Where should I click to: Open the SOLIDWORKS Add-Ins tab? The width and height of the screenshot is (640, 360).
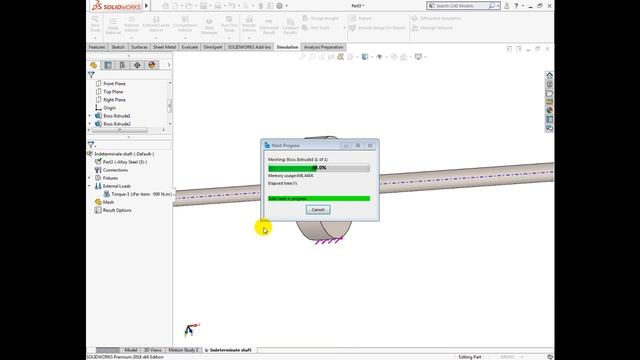[249, 47]
